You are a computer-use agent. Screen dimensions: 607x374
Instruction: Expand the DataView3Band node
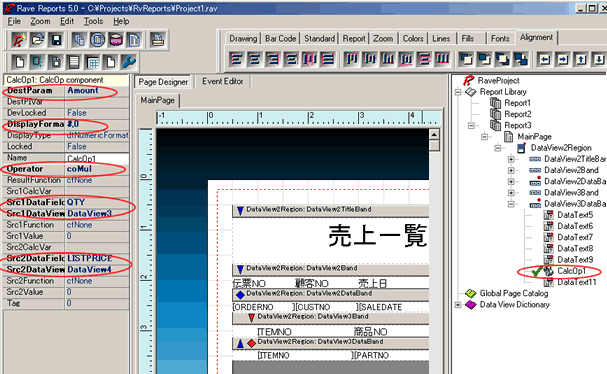click(x=511, y=193)
